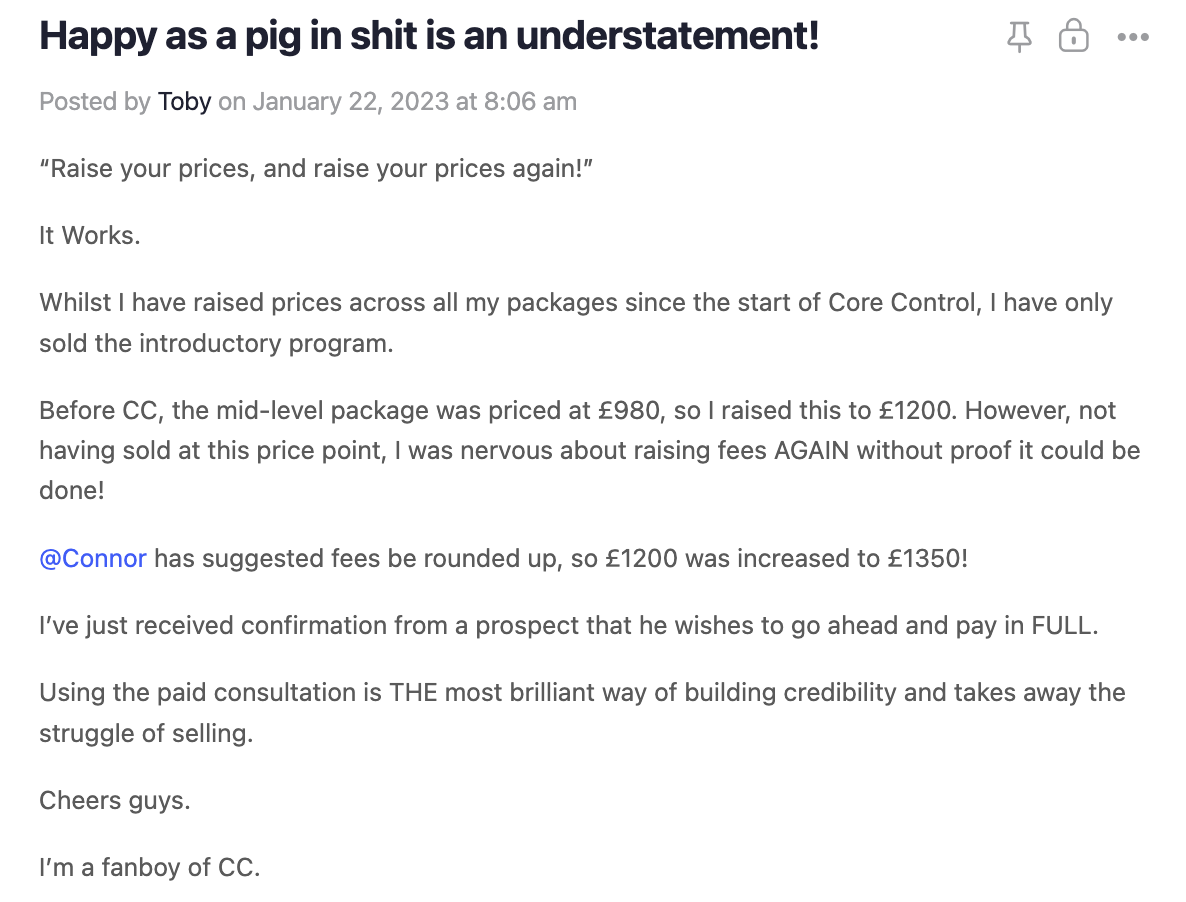Click the "Cheers guys." line
1186x902 pixels.
click(x=114, y=800)
